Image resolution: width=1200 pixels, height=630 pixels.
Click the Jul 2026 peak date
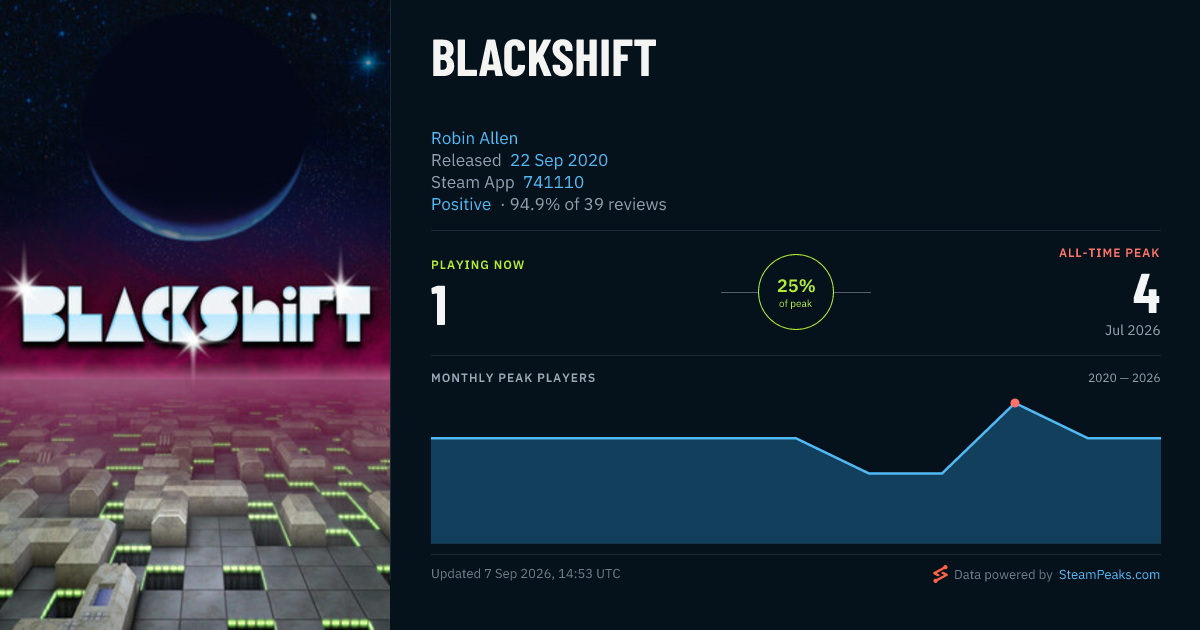click(1132, 330)
